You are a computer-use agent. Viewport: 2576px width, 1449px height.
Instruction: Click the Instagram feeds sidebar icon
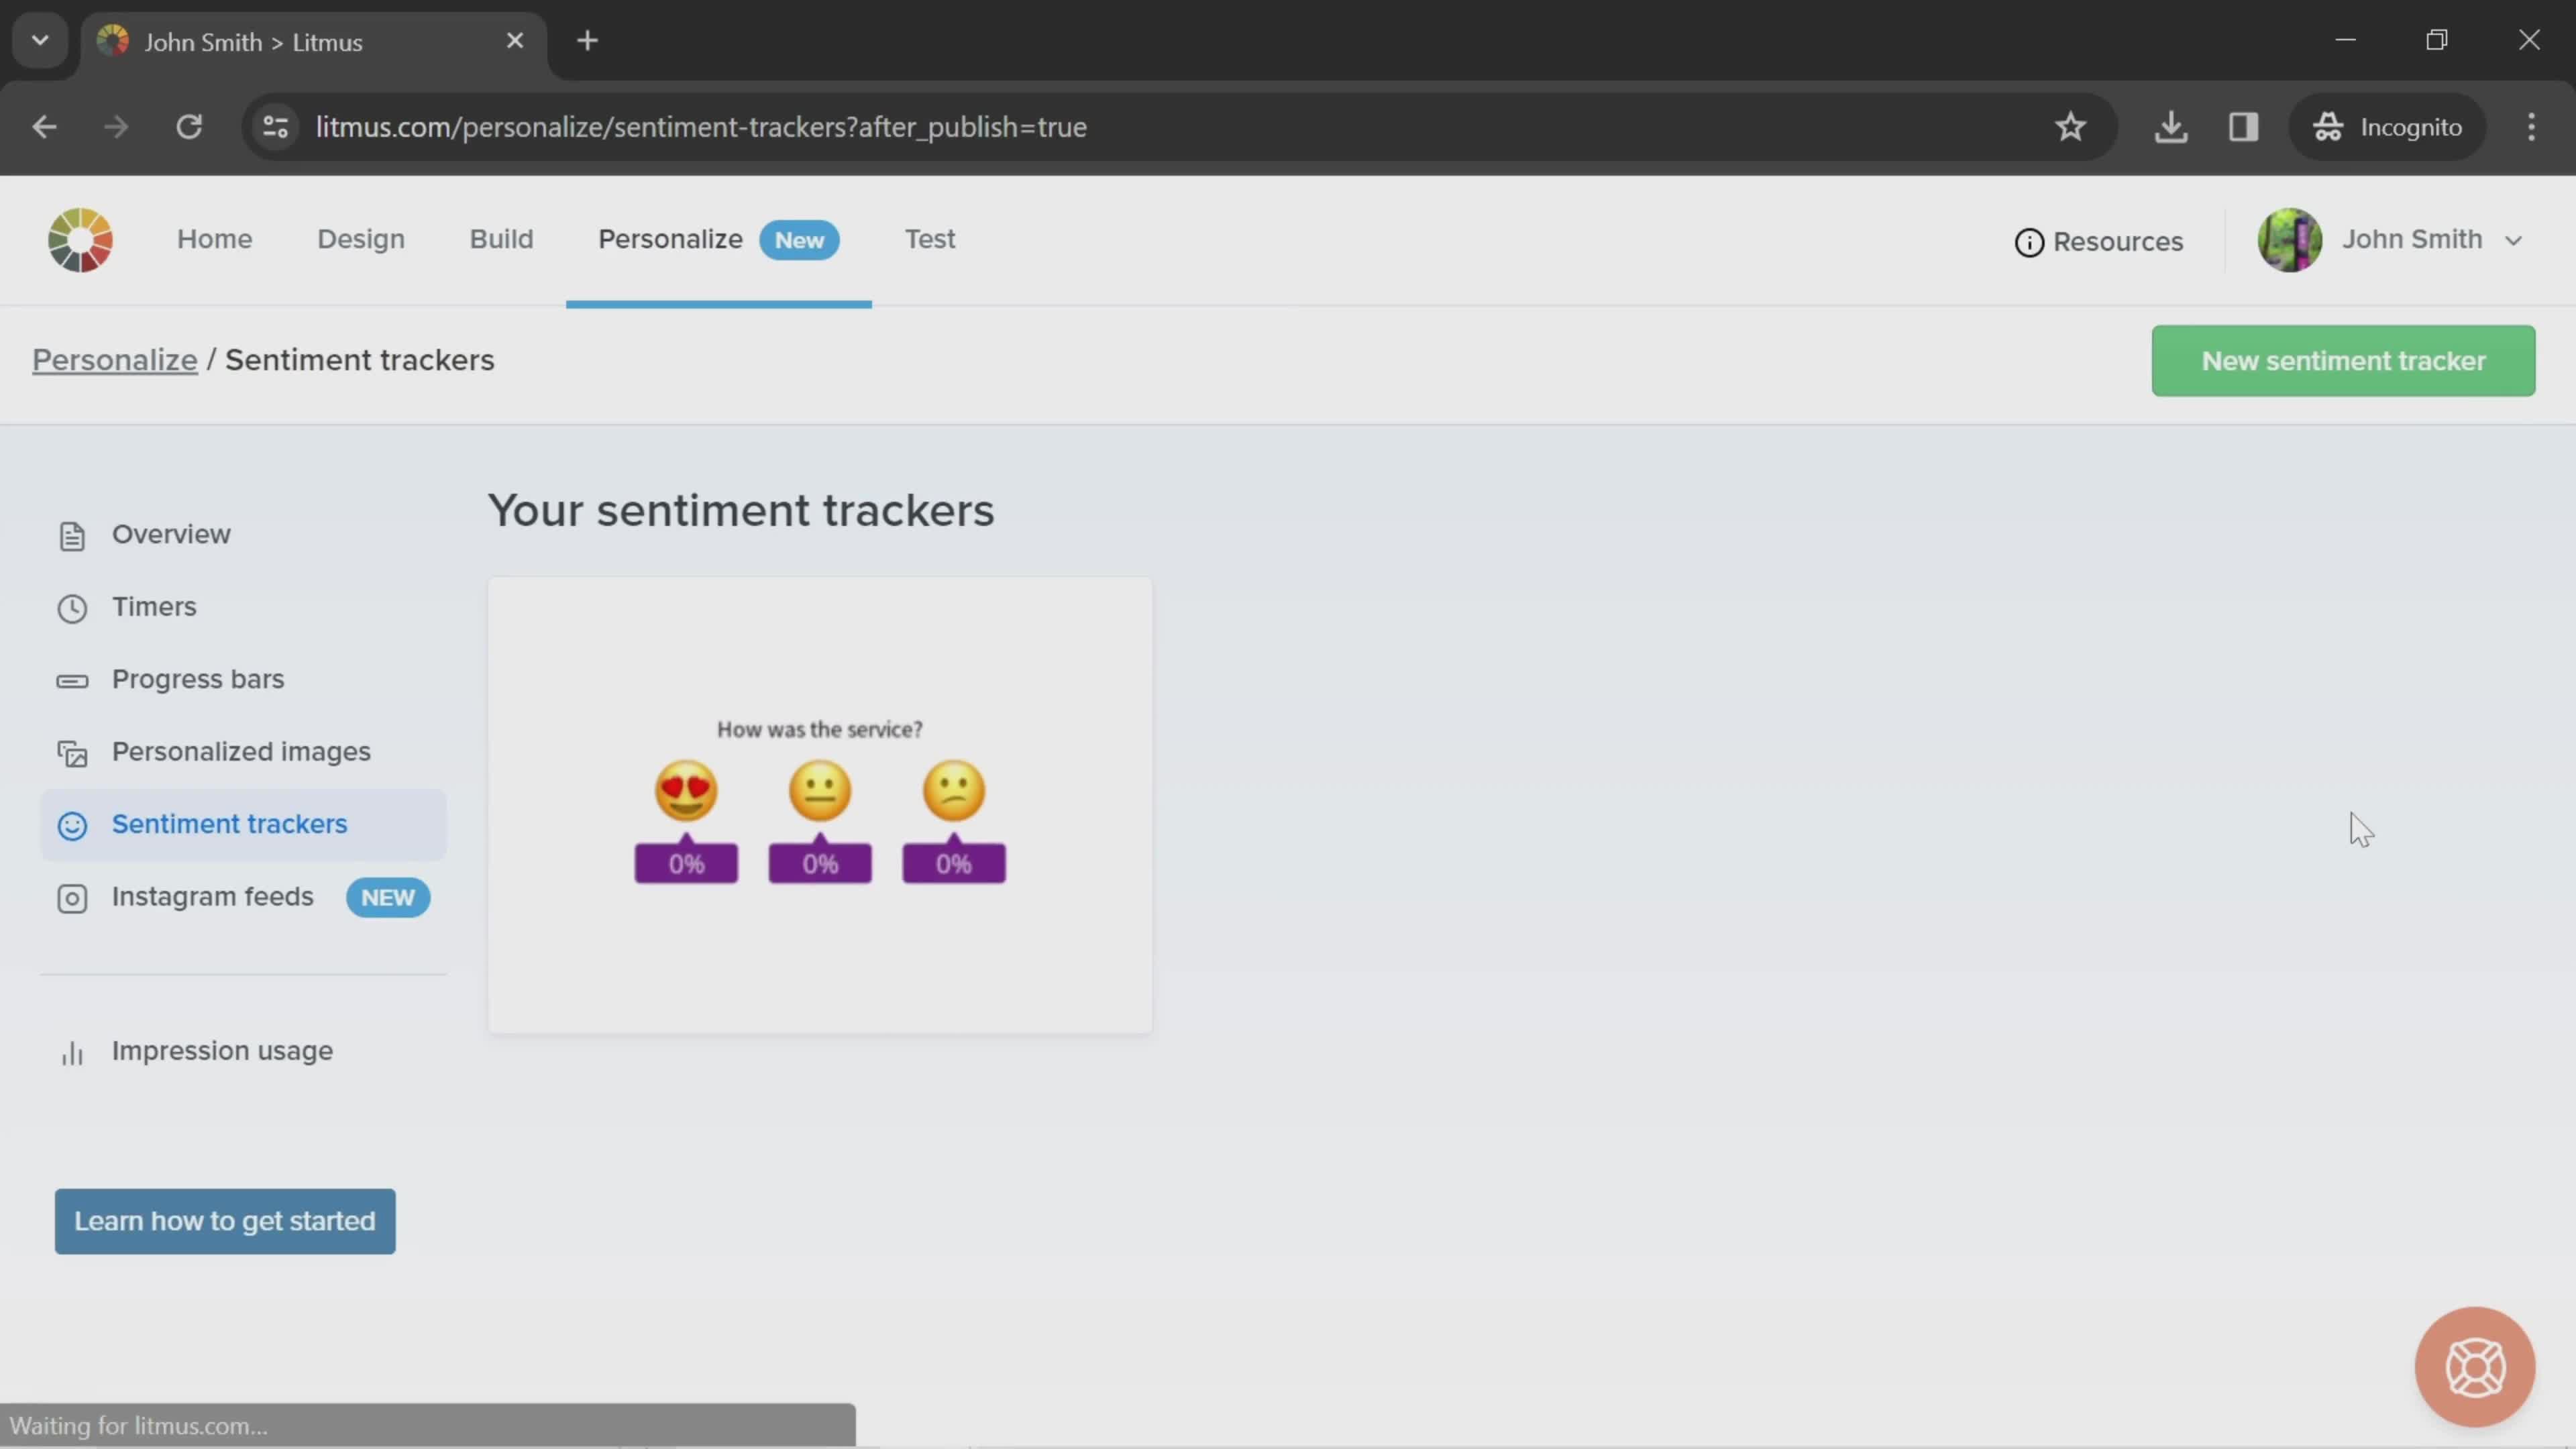70,897
